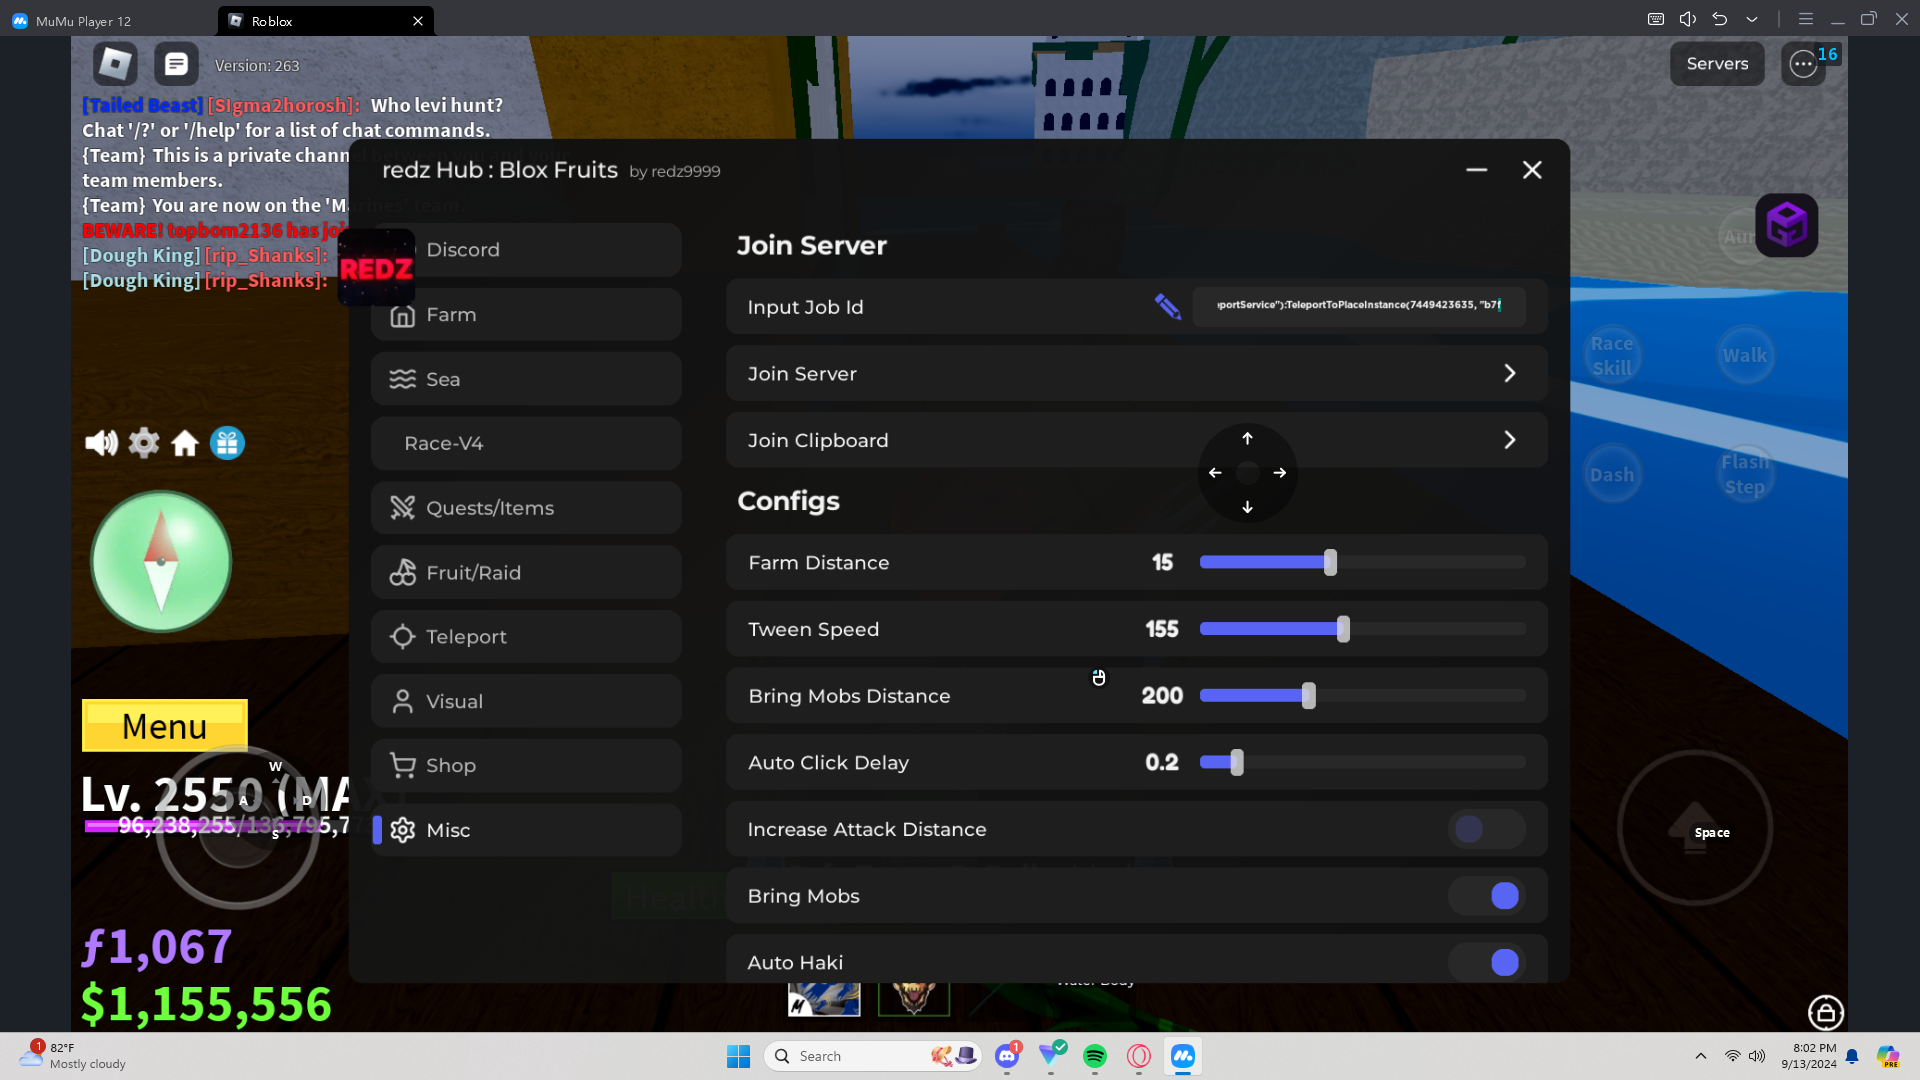Click the virtual movement joystick

[x=238, y=828]
